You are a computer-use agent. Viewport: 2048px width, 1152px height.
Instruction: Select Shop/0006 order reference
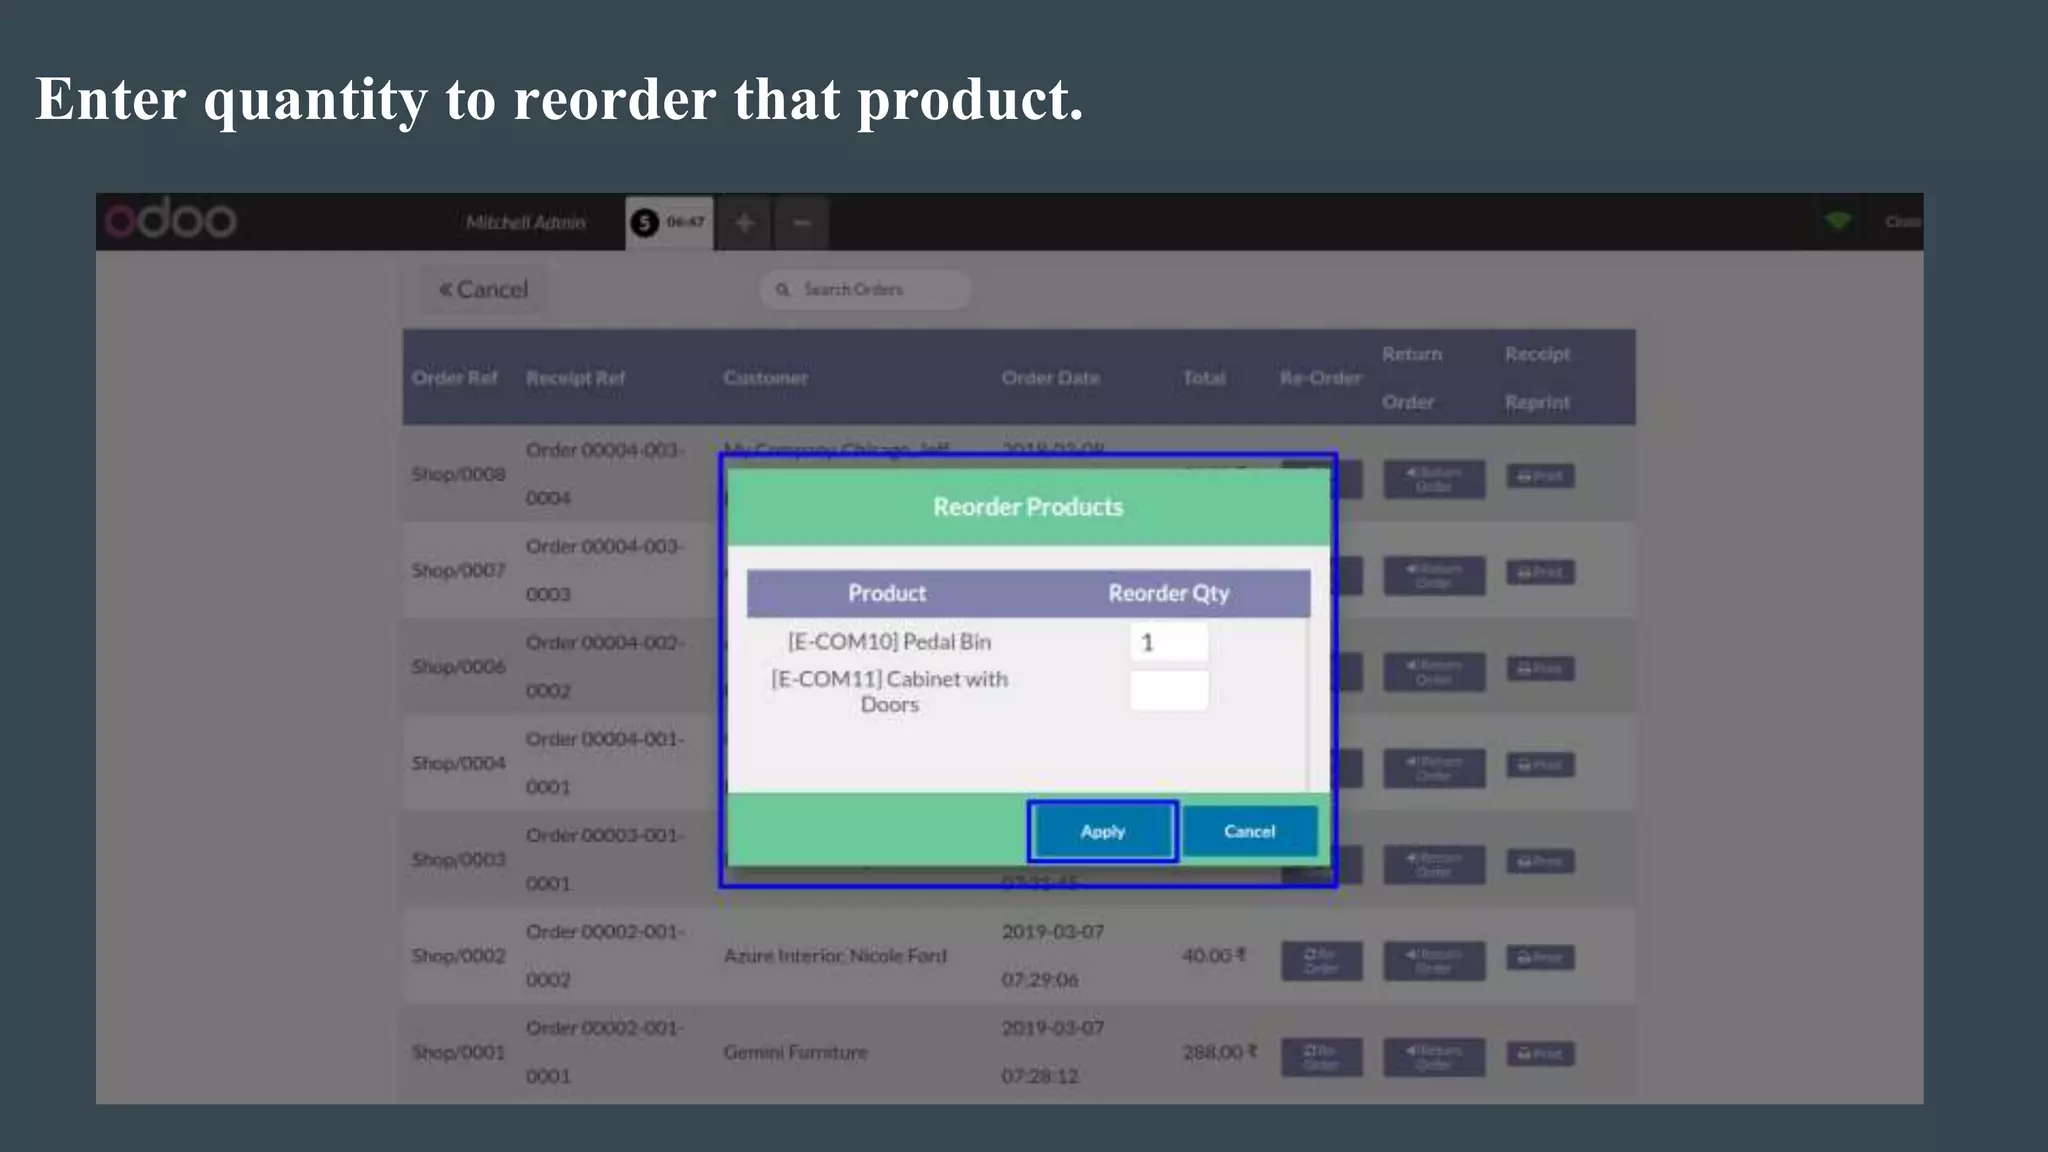(459, 666)
